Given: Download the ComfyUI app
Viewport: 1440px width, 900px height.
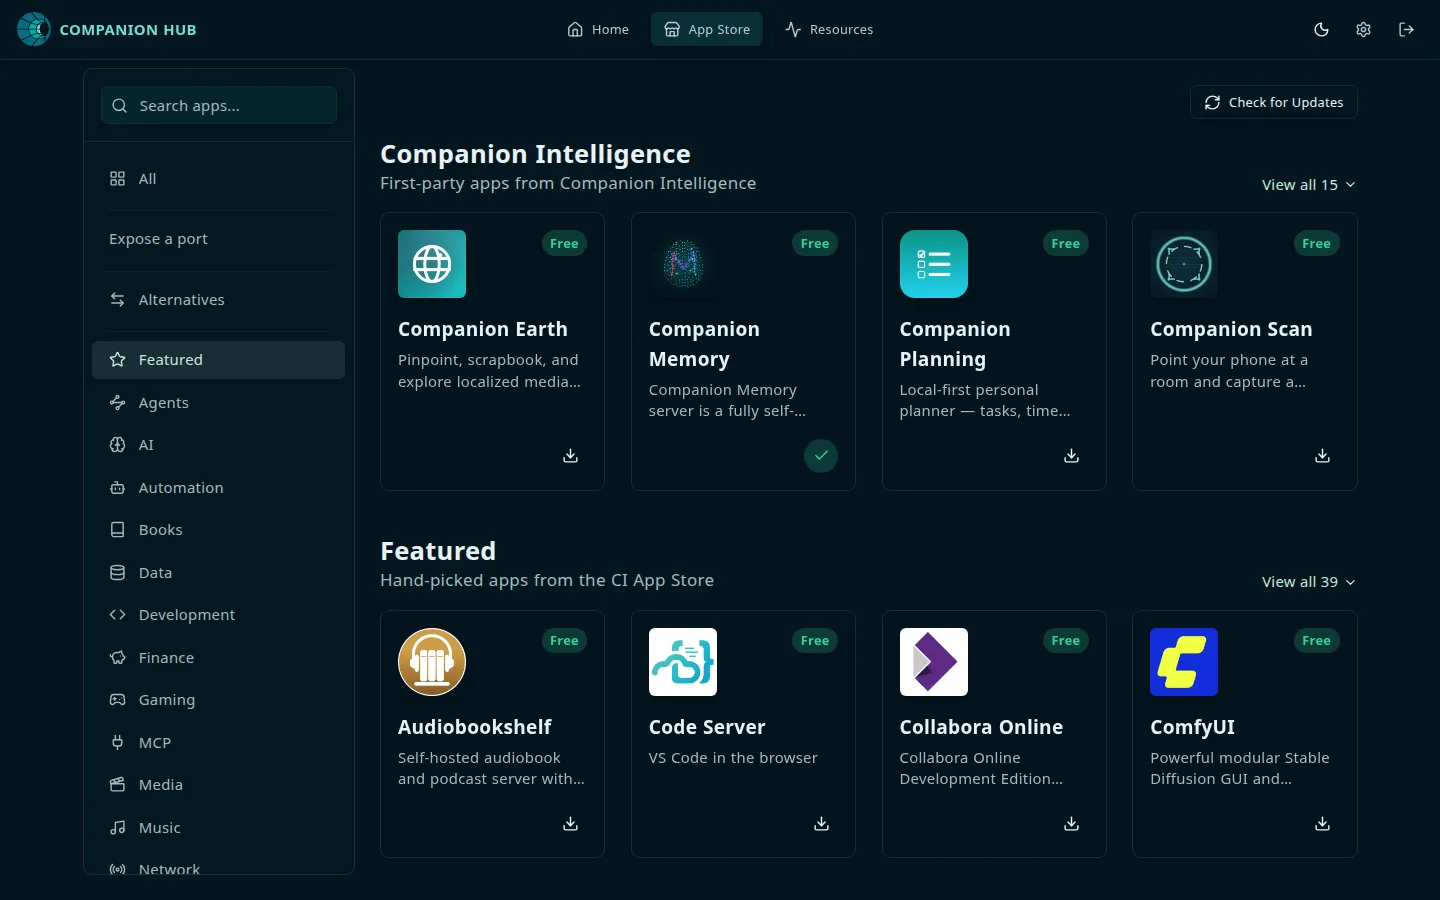Looking at the screenshot, I should click(x=1322, y=824).
